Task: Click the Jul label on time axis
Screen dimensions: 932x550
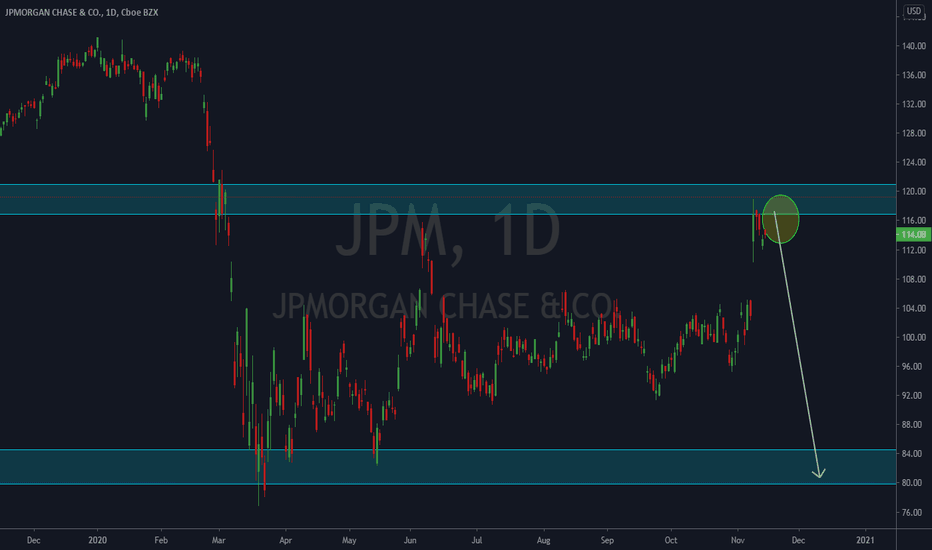Action: pyautogui.click(x=476, y=540)
